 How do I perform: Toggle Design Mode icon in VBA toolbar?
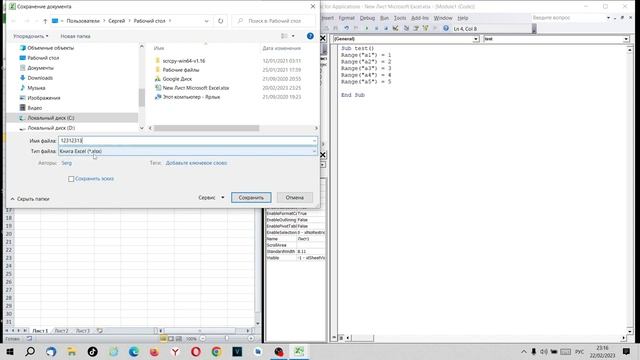(x=396, y=29)
